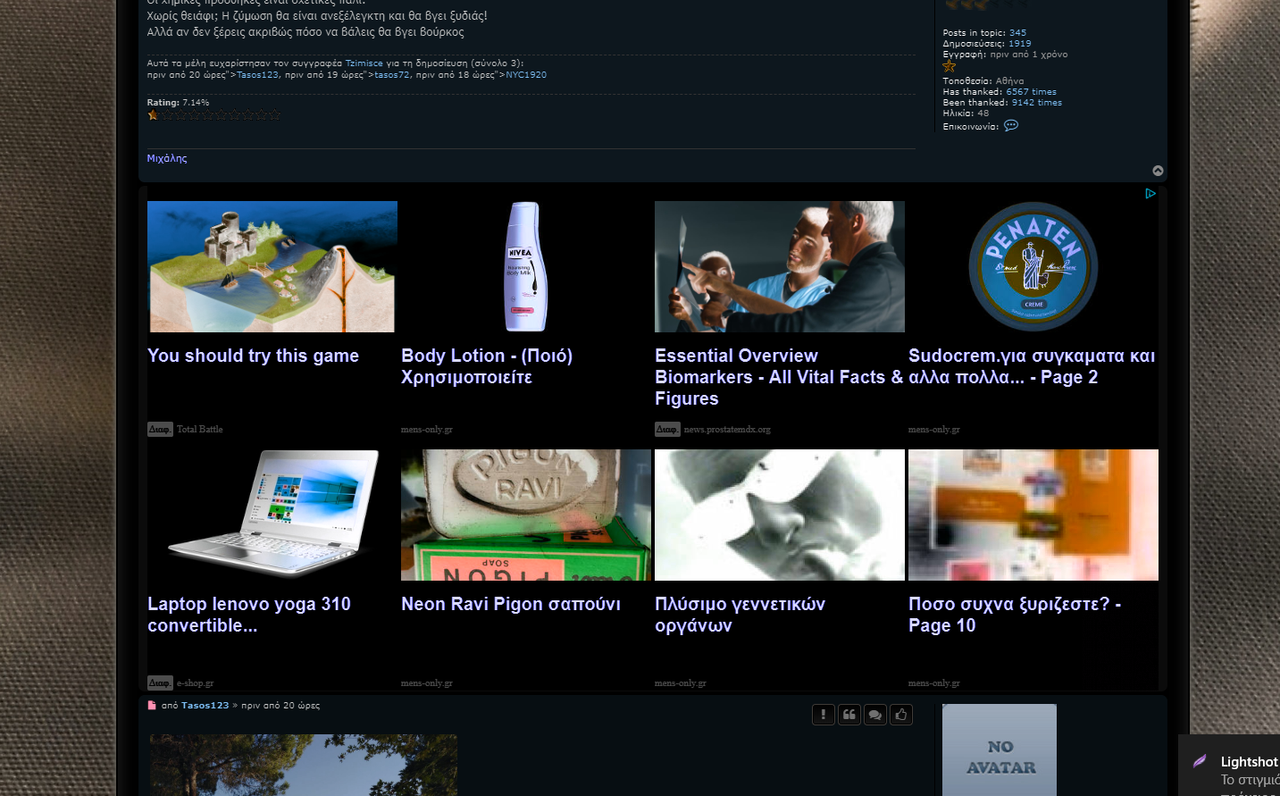Screen dimensions: 1280x796
Task: Click the pink post icon beside Tasos123
Action: [152, 706]
